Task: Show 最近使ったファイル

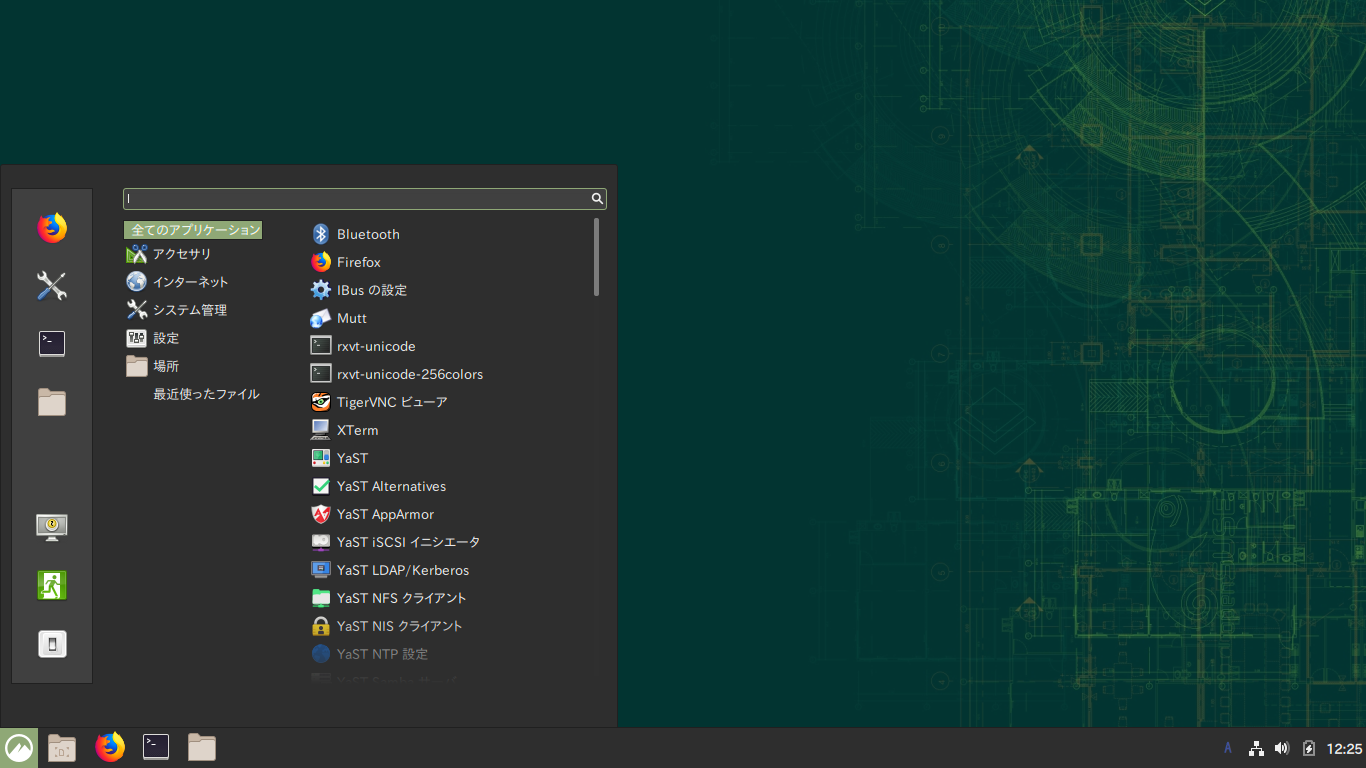Action: [x=206, y=394]
